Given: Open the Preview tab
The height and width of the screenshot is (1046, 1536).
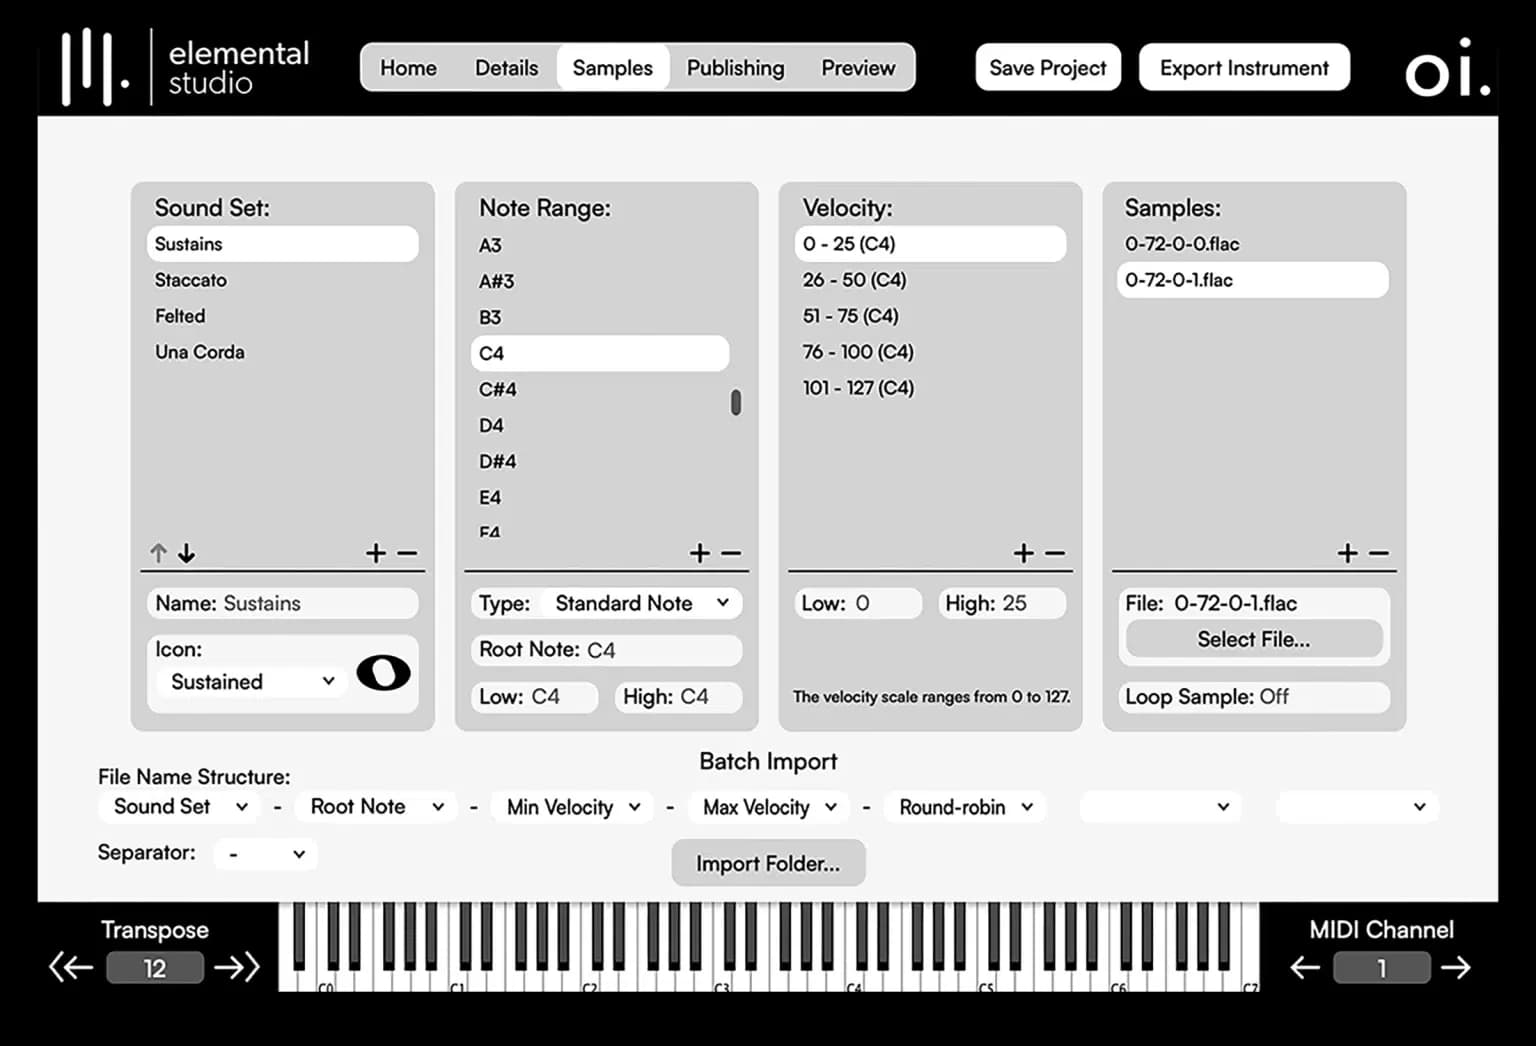Looking at the screenshot, I should [x=858, y=68].
